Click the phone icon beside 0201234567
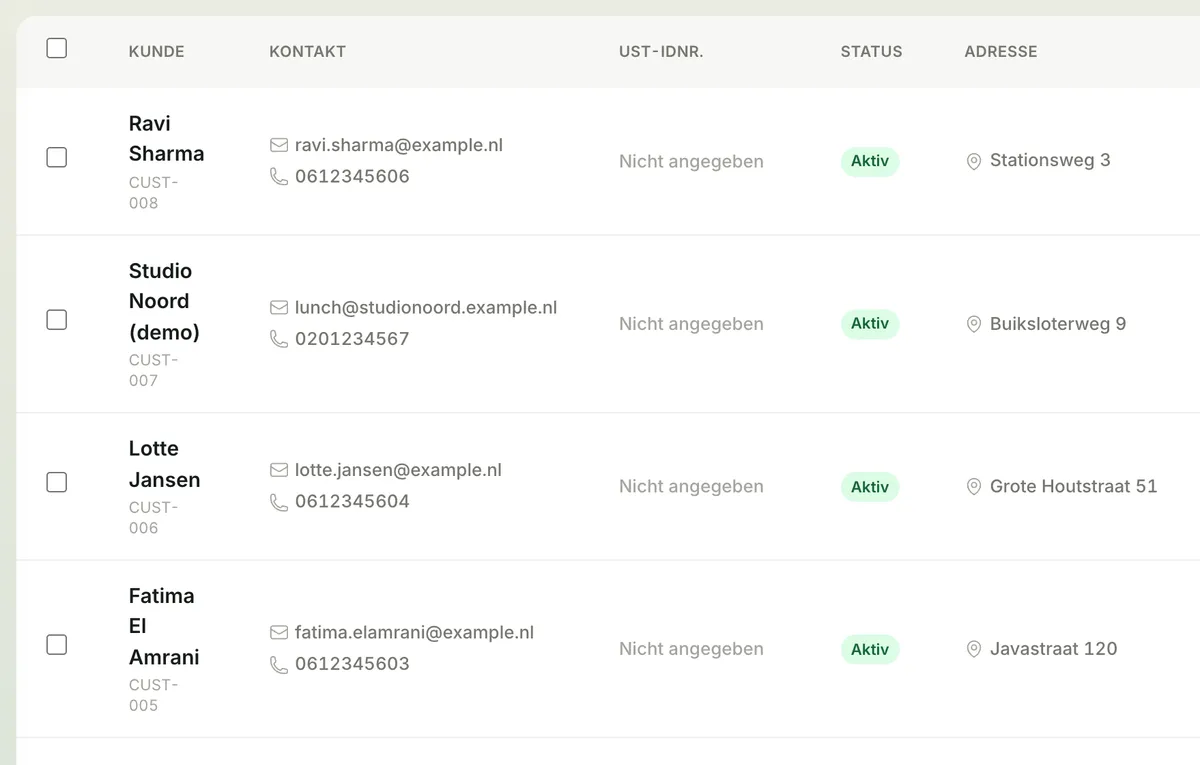Image resolution: width=1200 pixels, height=765 pixels. (x=279, y=339)
